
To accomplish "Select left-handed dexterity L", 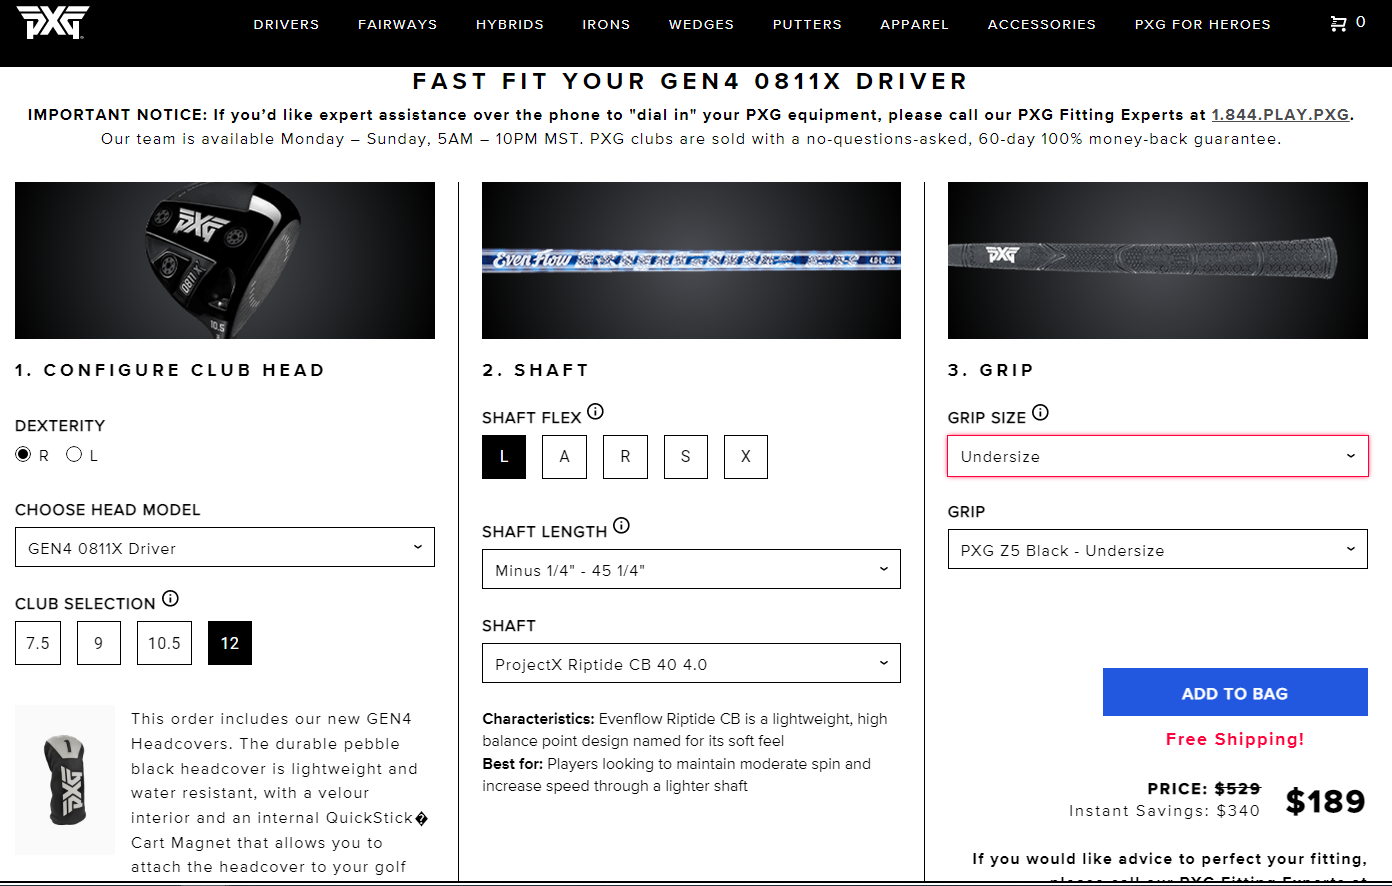I will (74, 454).
